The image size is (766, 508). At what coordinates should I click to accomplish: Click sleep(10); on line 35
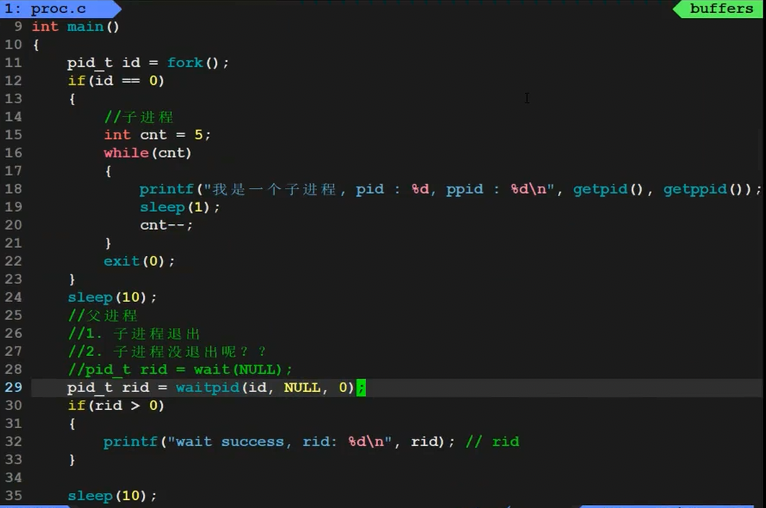(112, 496)
